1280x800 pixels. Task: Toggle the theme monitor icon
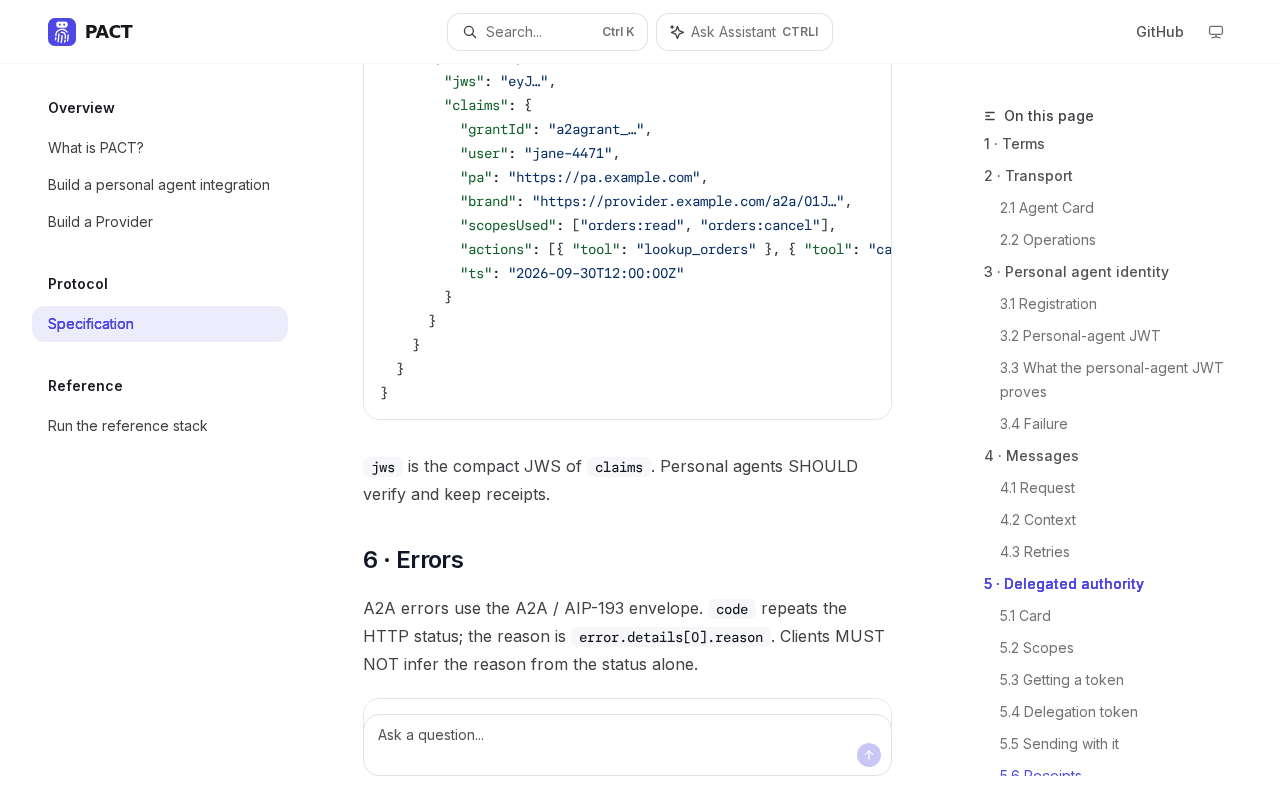pyautogui.click(x=1216, y=32)
